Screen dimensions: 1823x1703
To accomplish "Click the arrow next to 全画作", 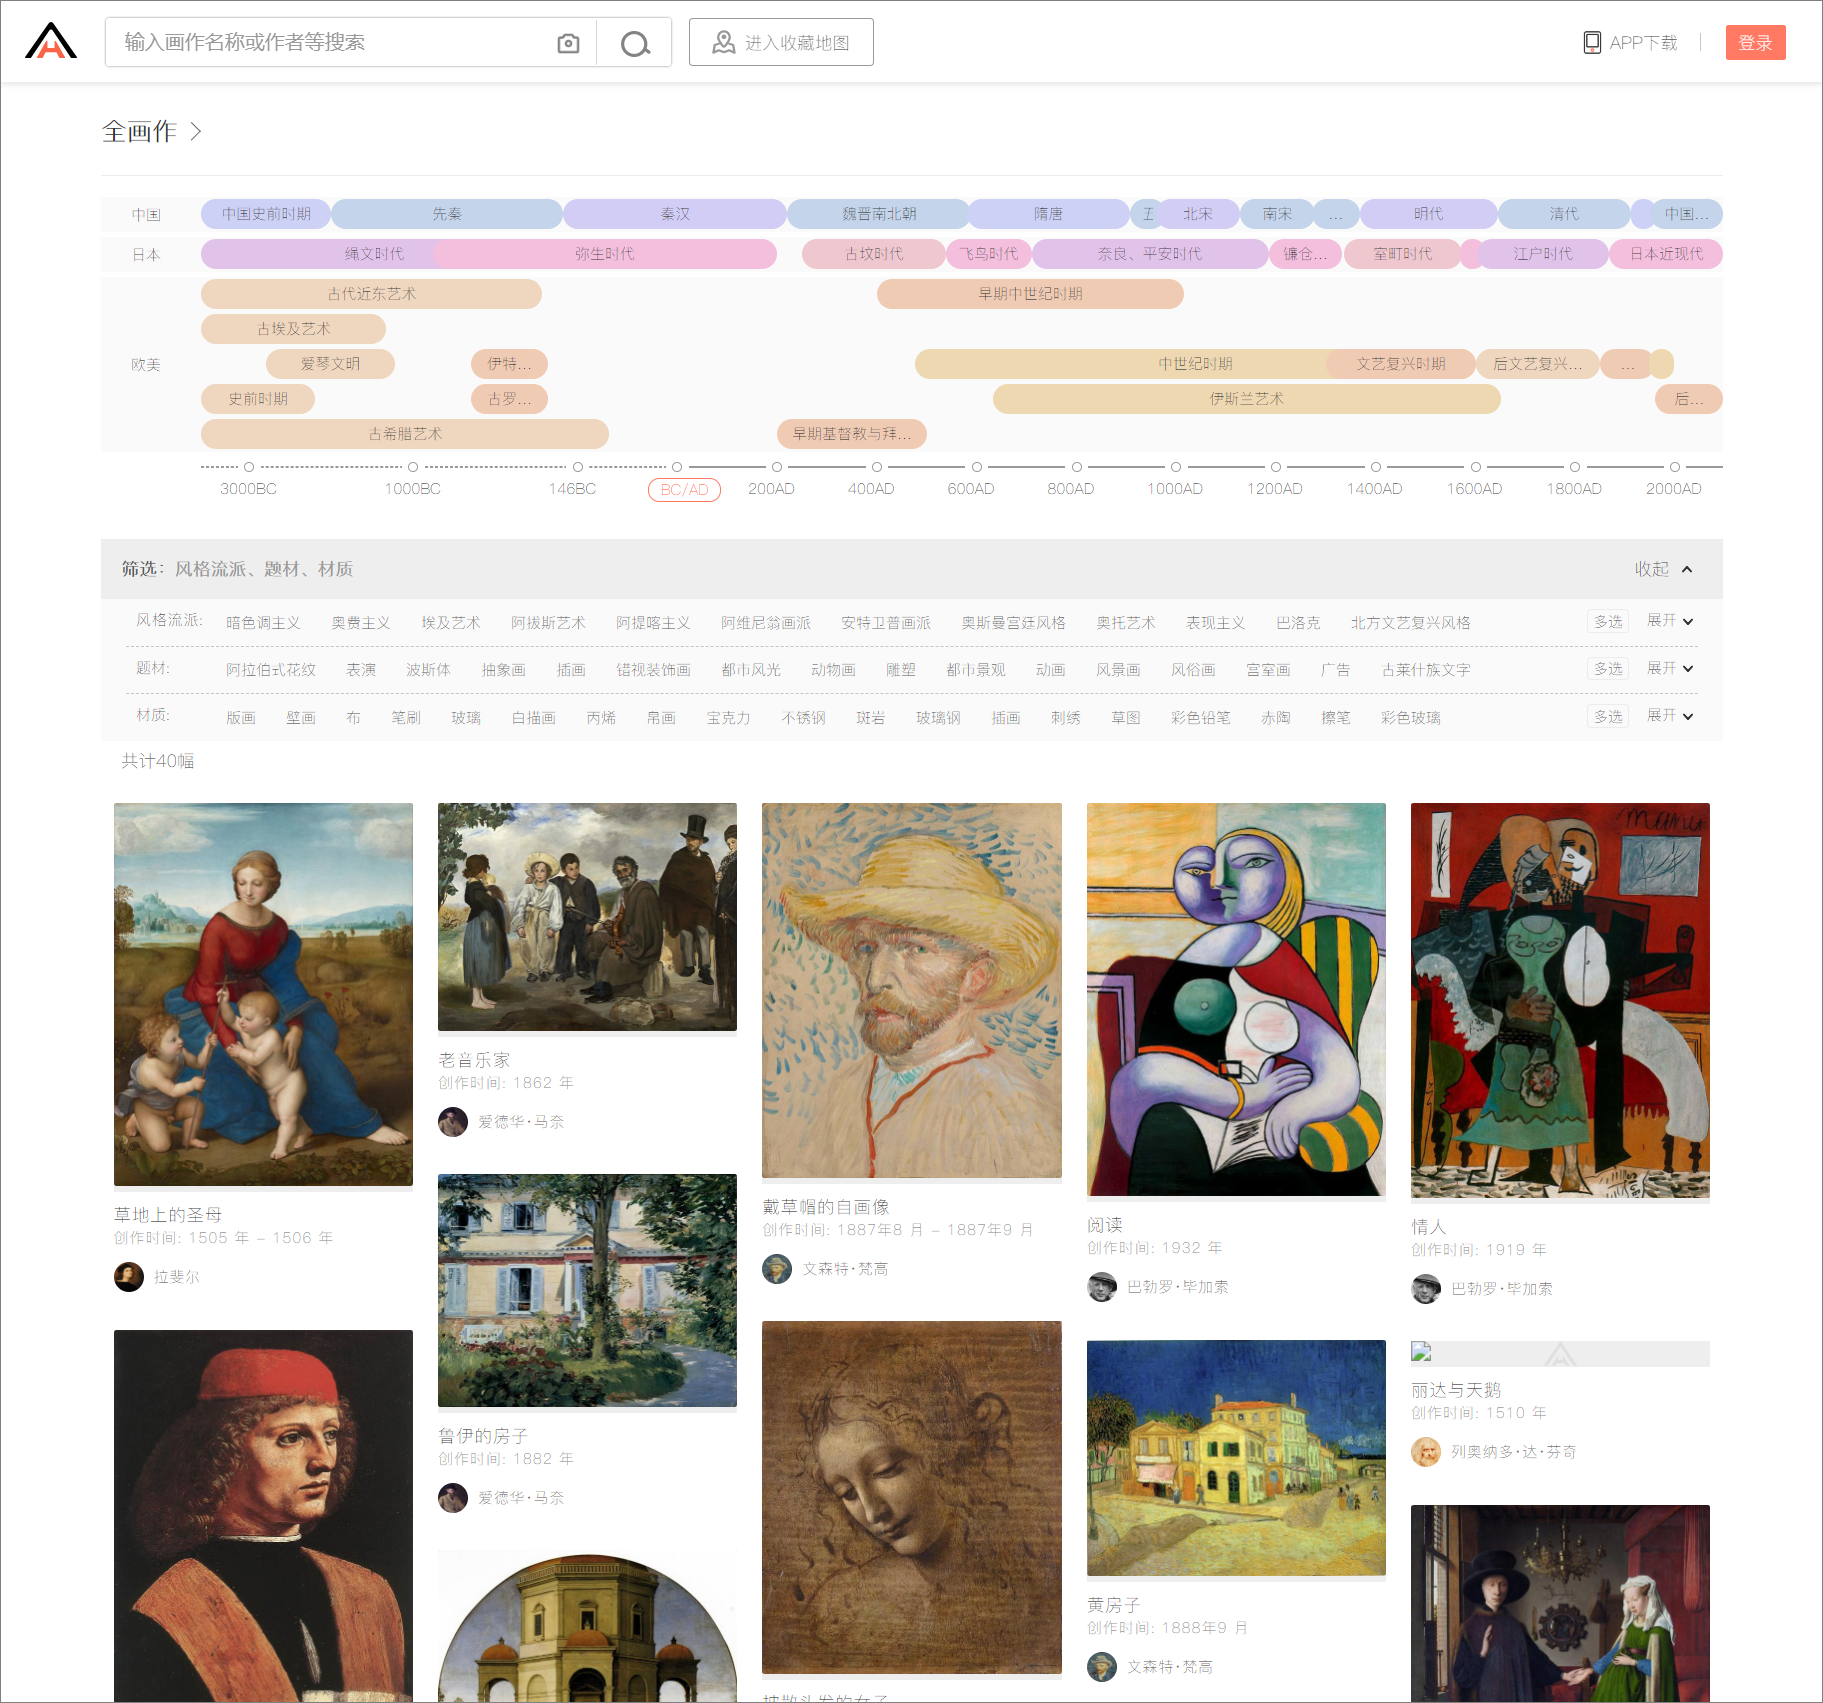I will point(196,131).
